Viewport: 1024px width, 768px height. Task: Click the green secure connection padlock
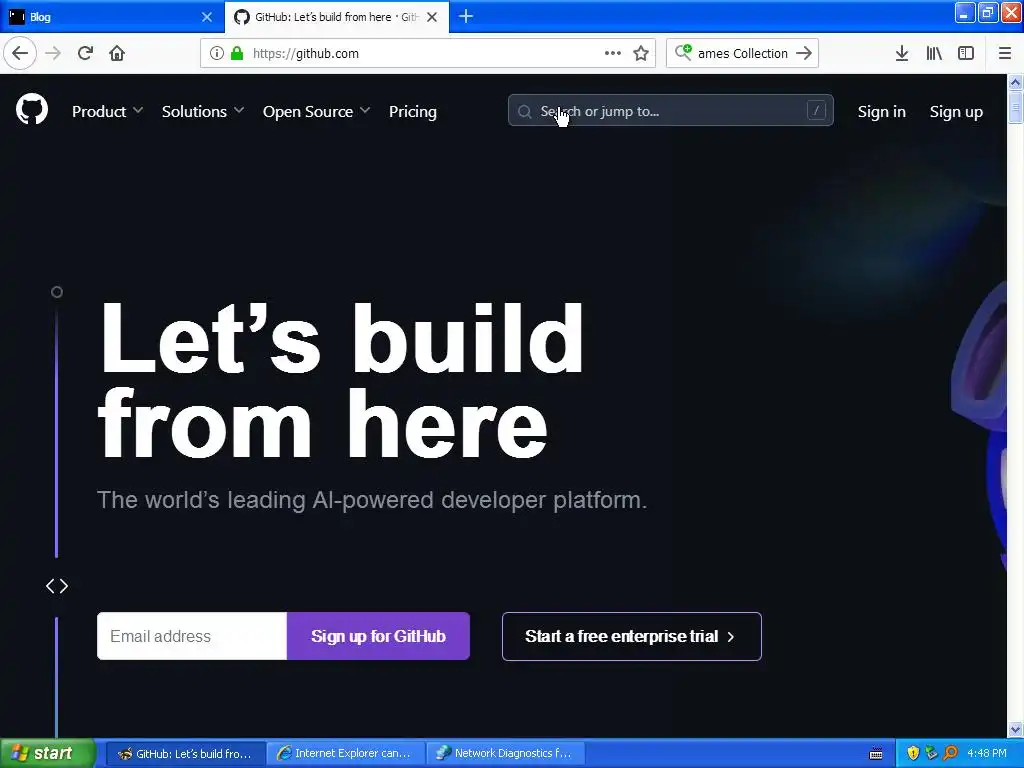click(x=237, y=53)
